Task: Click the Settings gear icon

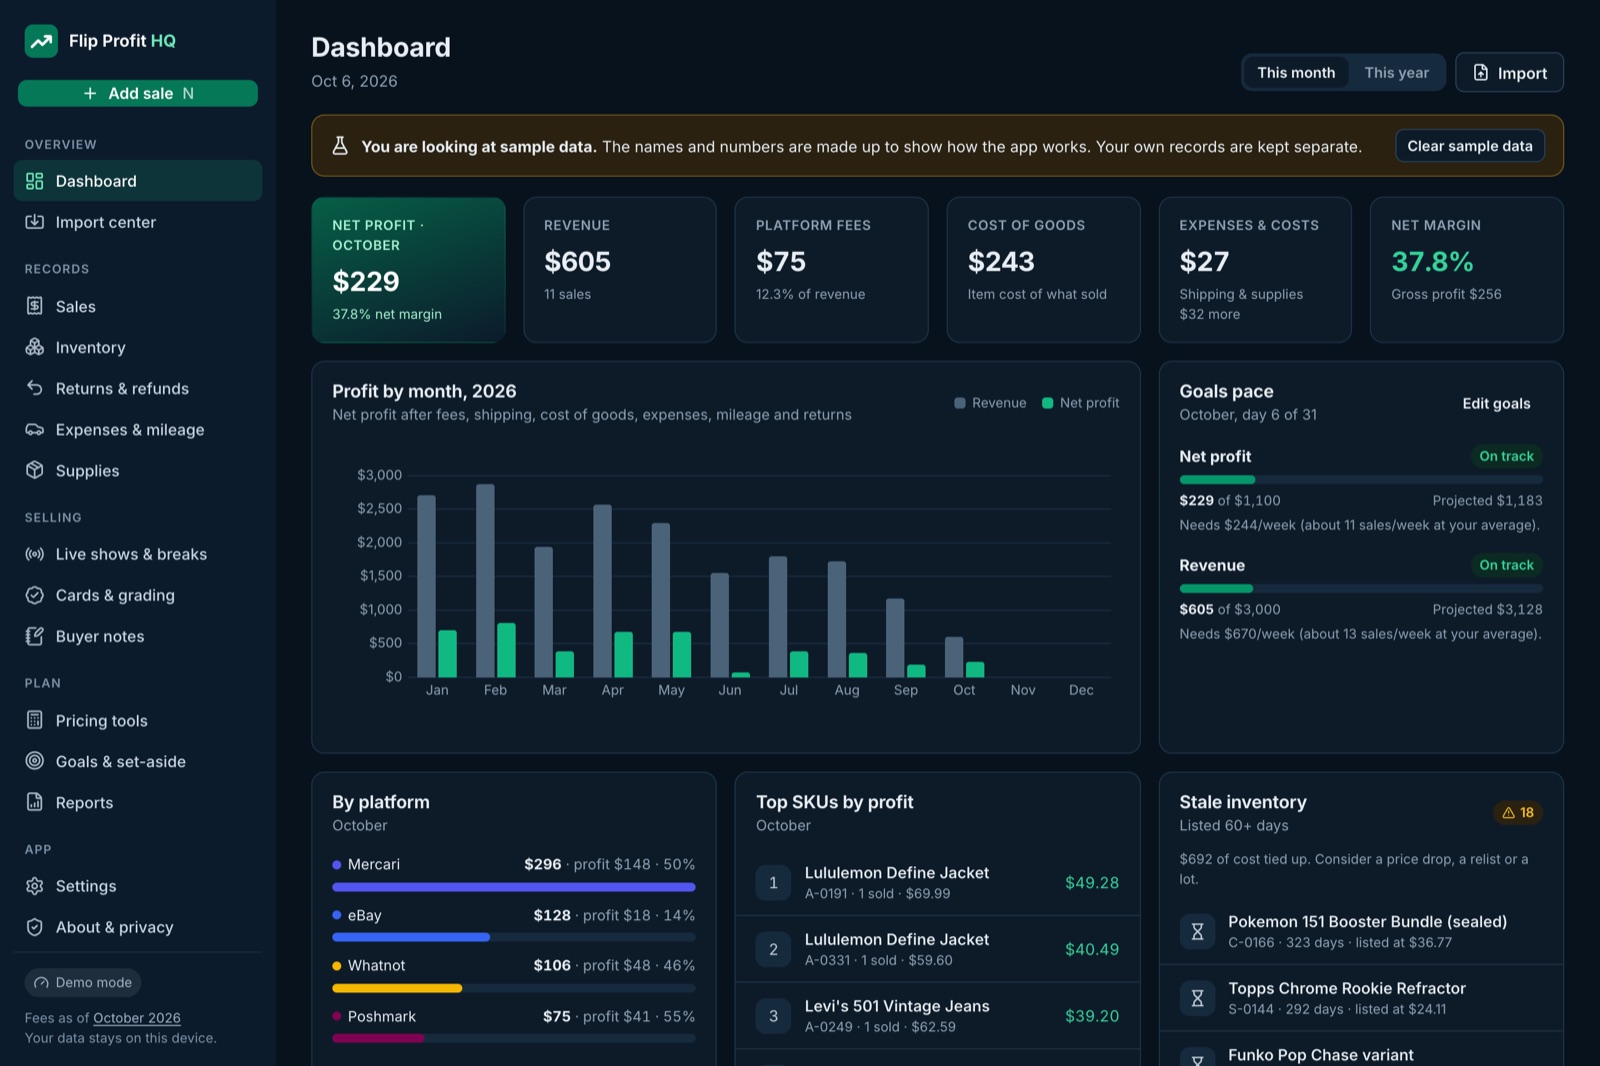Action: tap(35, 886)
